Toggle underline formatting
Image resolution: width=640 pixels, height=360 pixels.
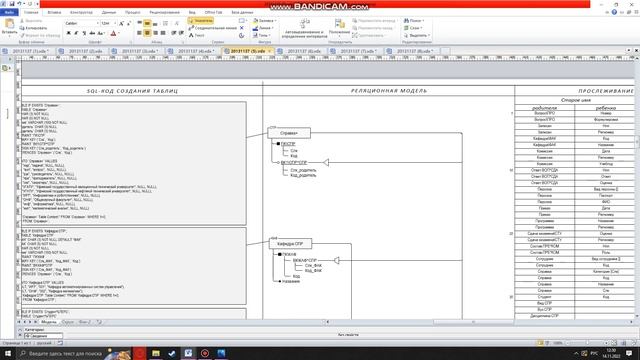pos(84,33)
